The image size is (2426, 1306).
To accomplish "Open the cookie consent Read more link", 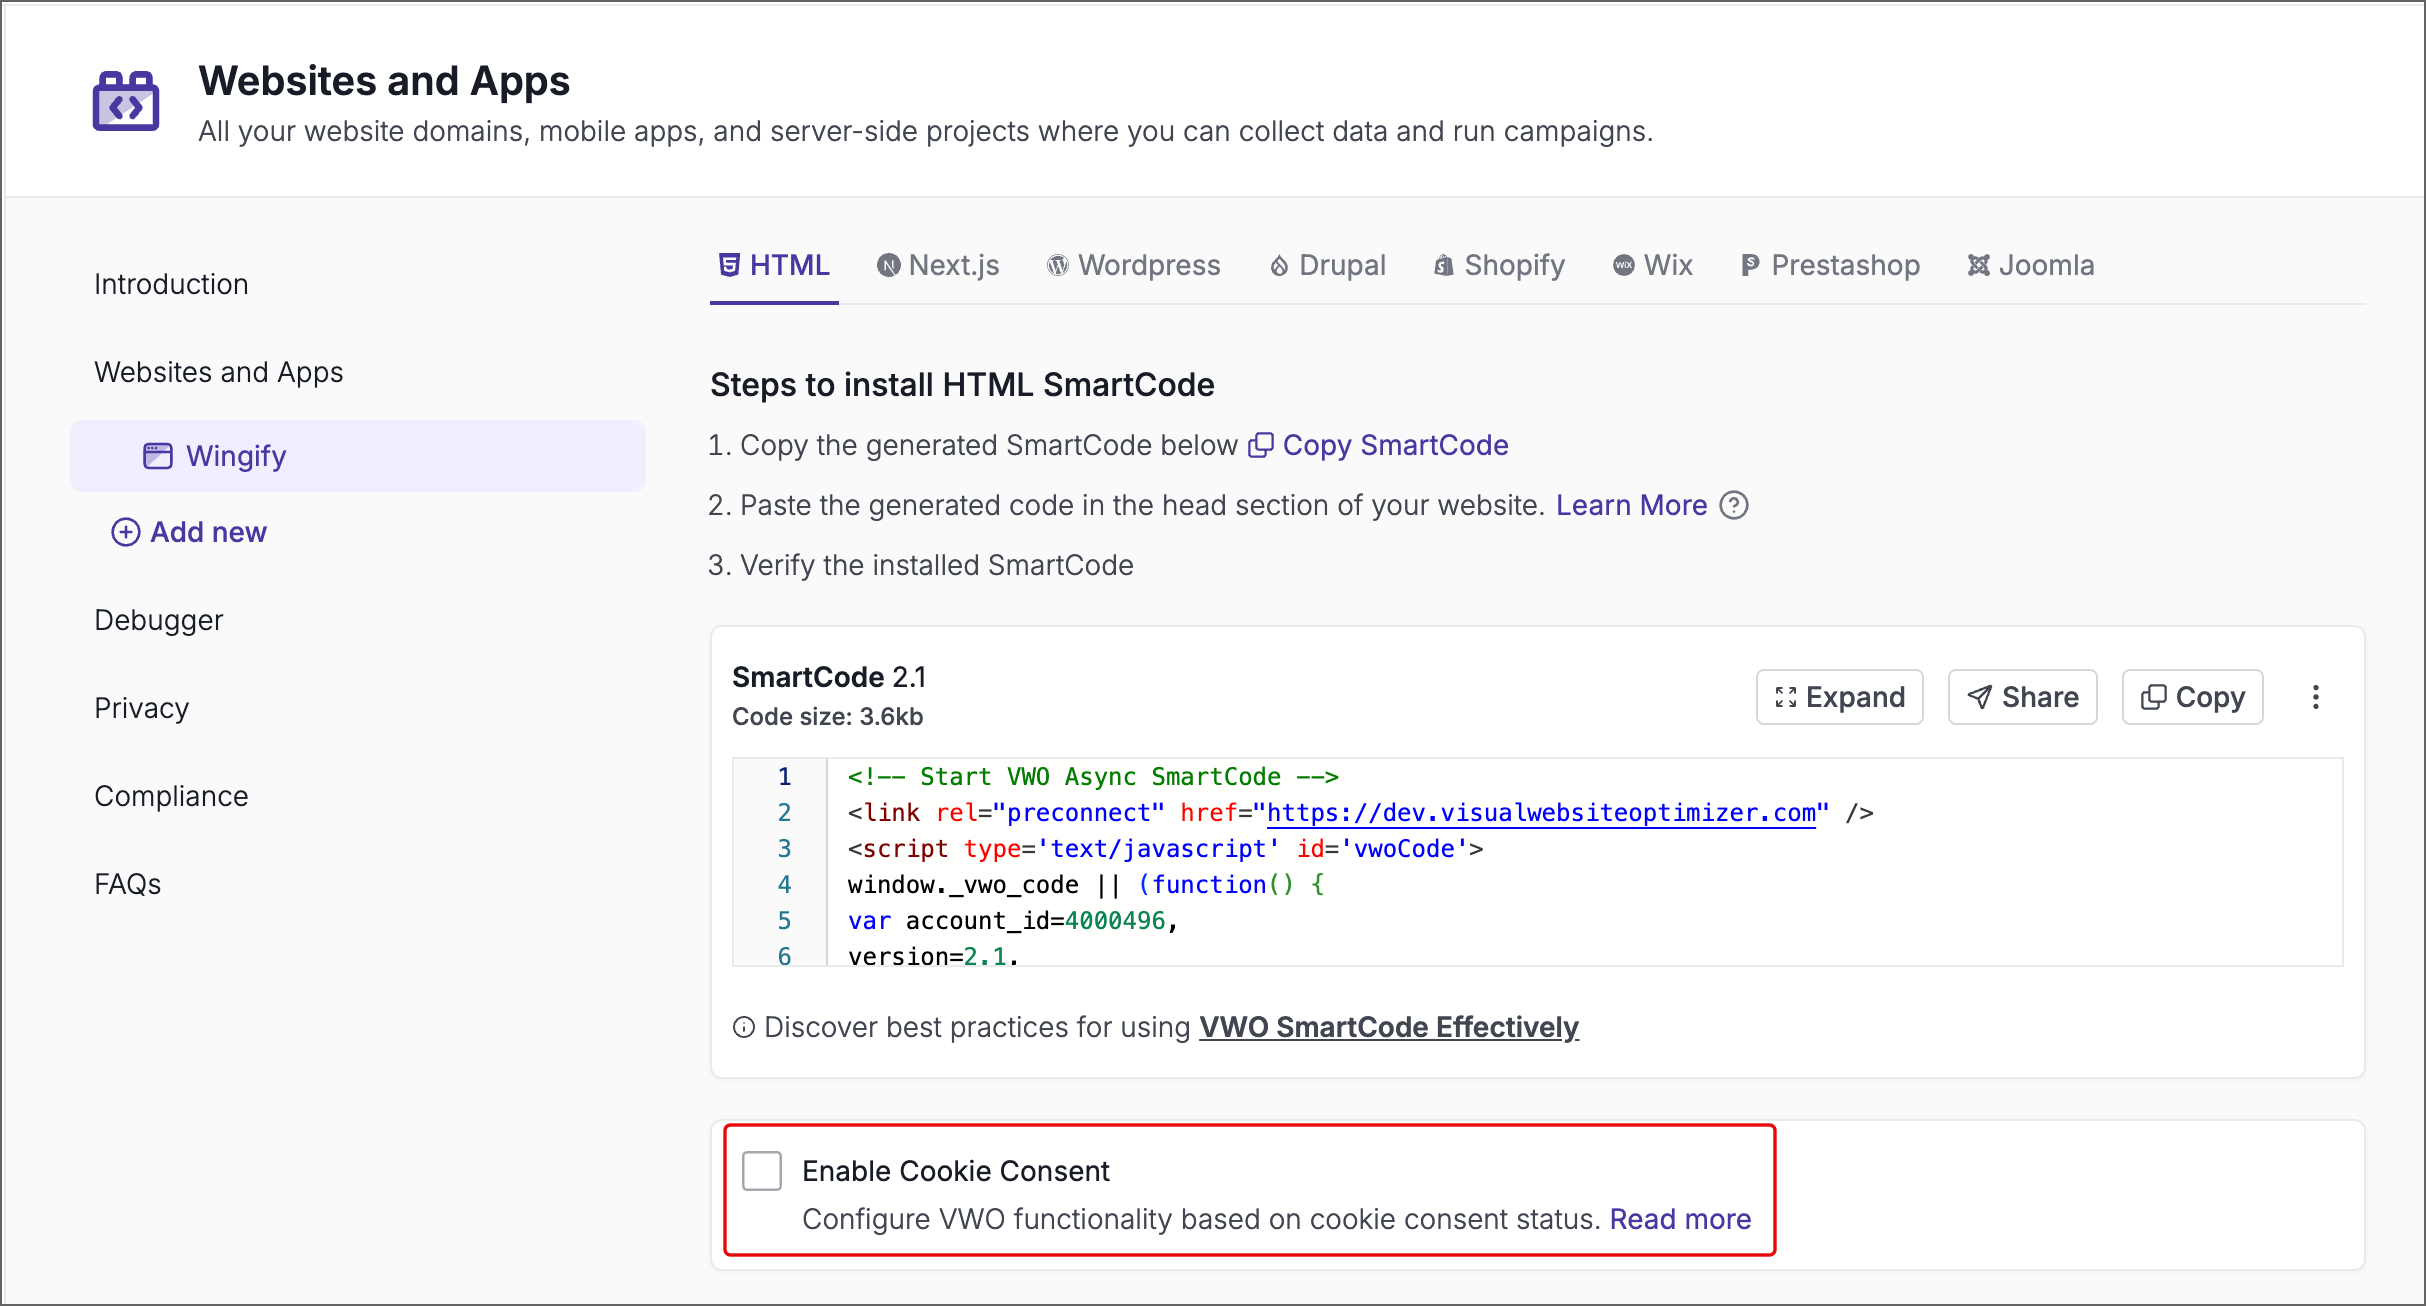I will coord(1680,1219).
